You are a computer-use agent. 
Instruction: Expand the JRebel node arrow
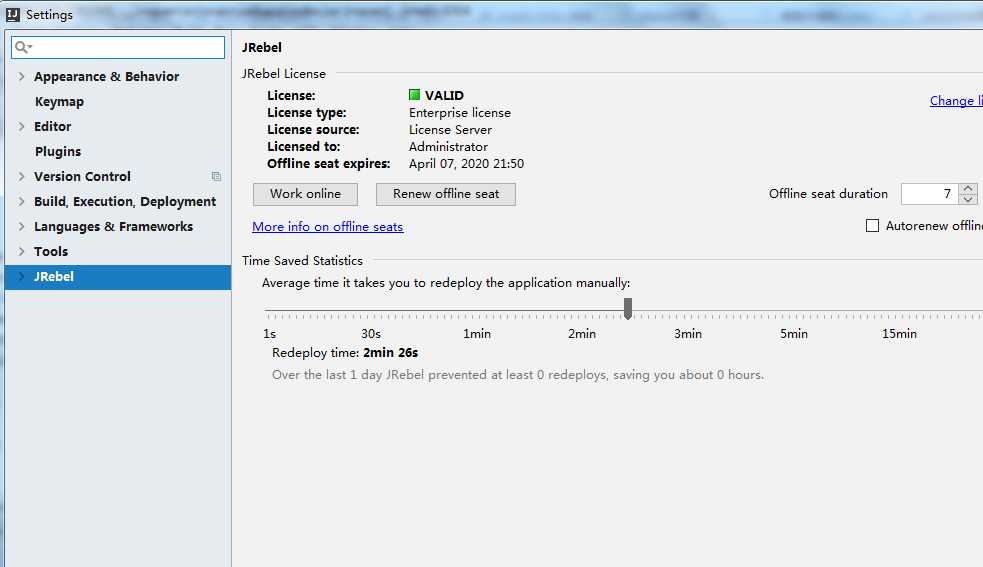pyautogui.click(x=21, y=277)
